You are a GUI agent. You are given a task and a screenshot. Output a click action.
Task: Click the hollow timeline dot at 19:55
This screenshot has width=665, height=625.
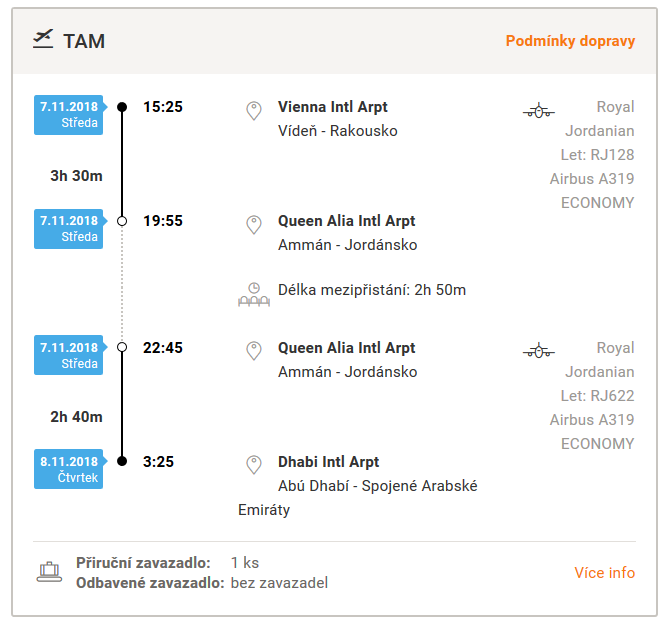[122, 221]
